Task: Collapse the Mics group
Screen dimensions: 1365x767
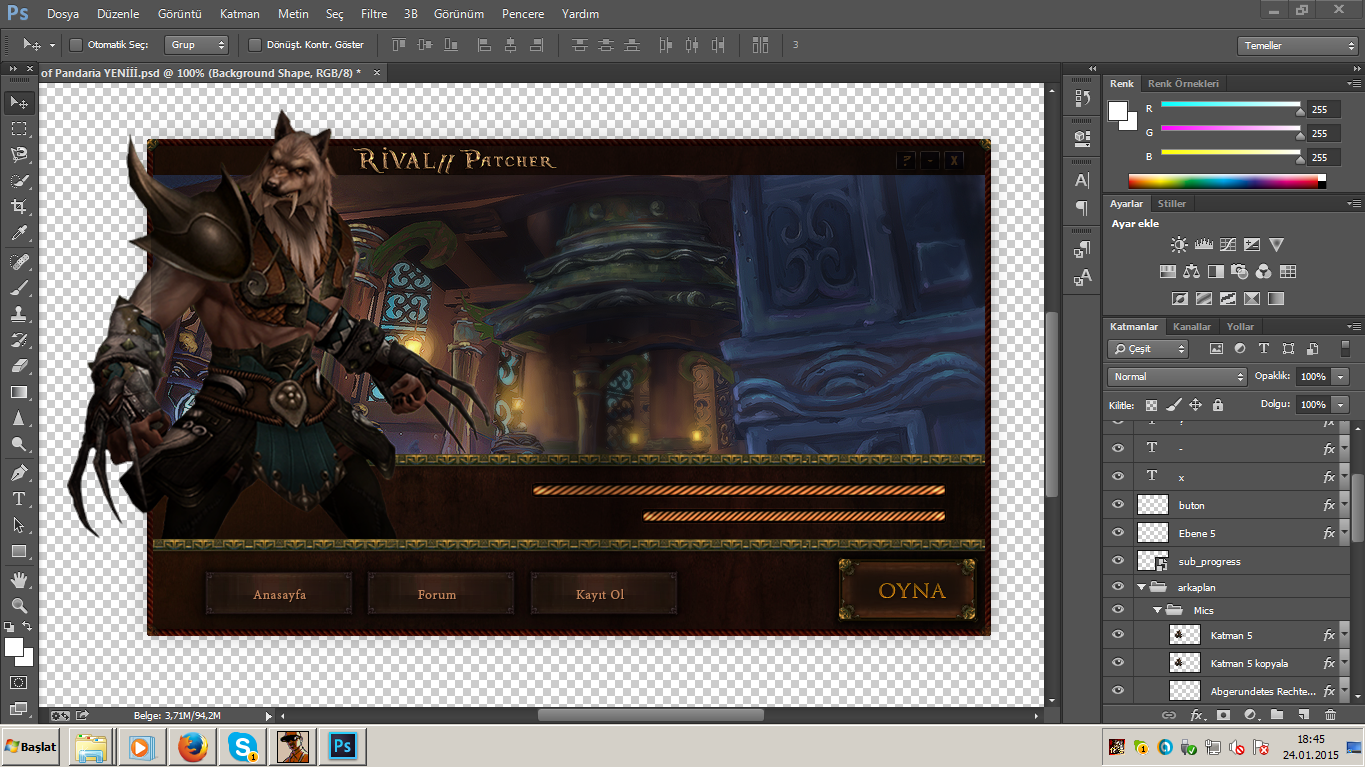Action: (1157, 610)
